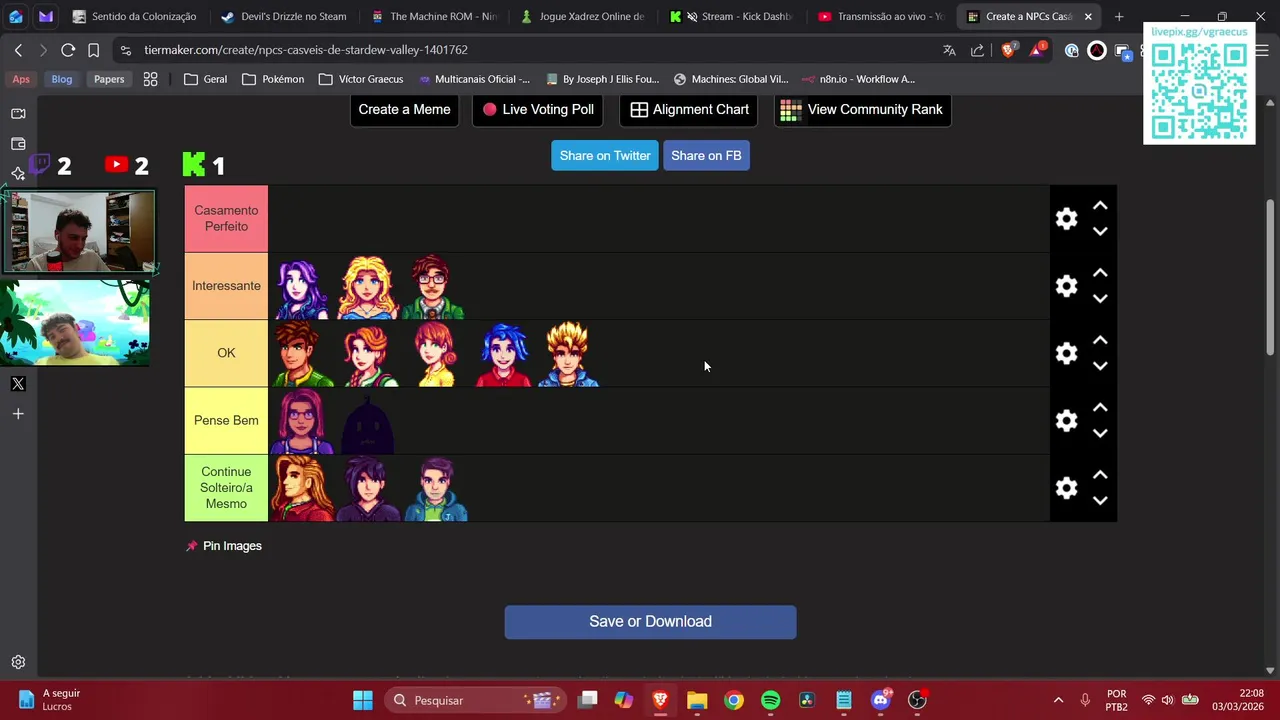Select dark silhouette character in Pense Bem row
1280x720 pixels.
tap(368, 421)
